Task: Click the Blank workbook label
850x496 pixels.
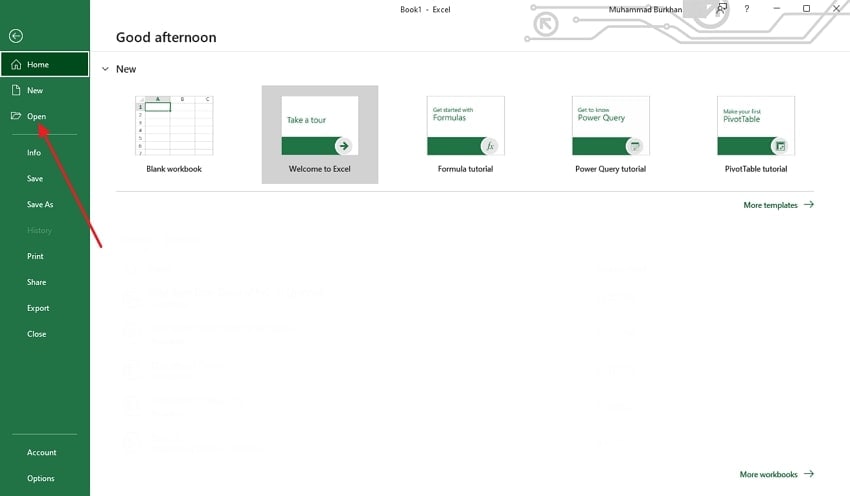Action: click(174, 169)
